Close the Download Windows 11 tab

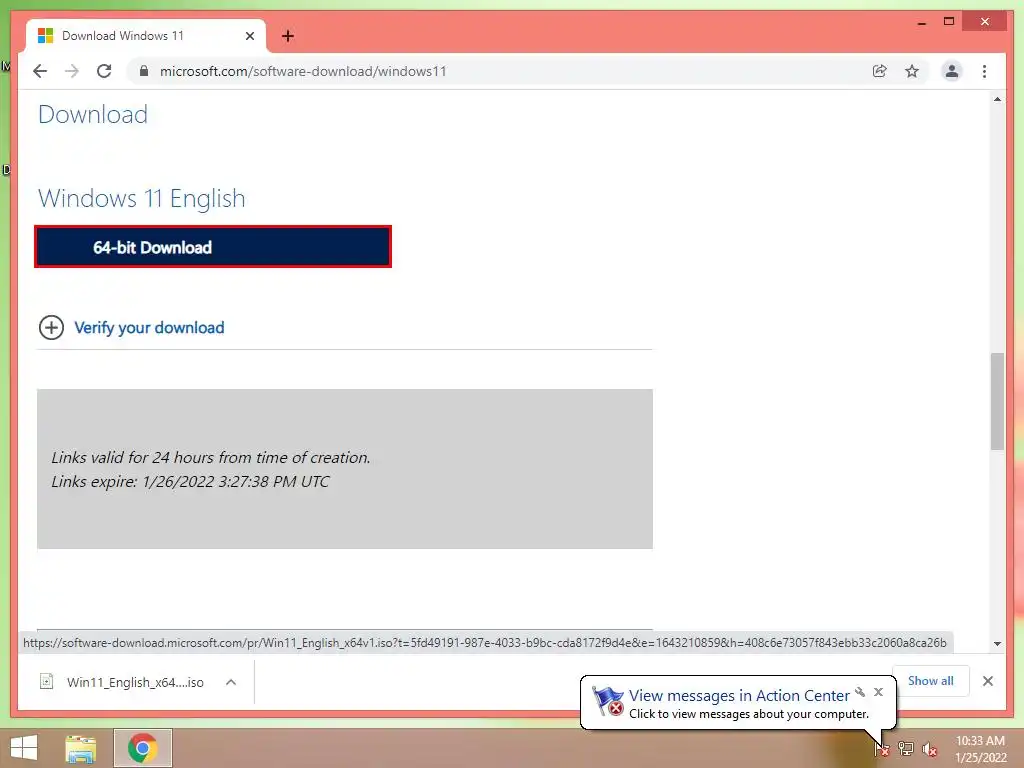(x=249, y=36)
